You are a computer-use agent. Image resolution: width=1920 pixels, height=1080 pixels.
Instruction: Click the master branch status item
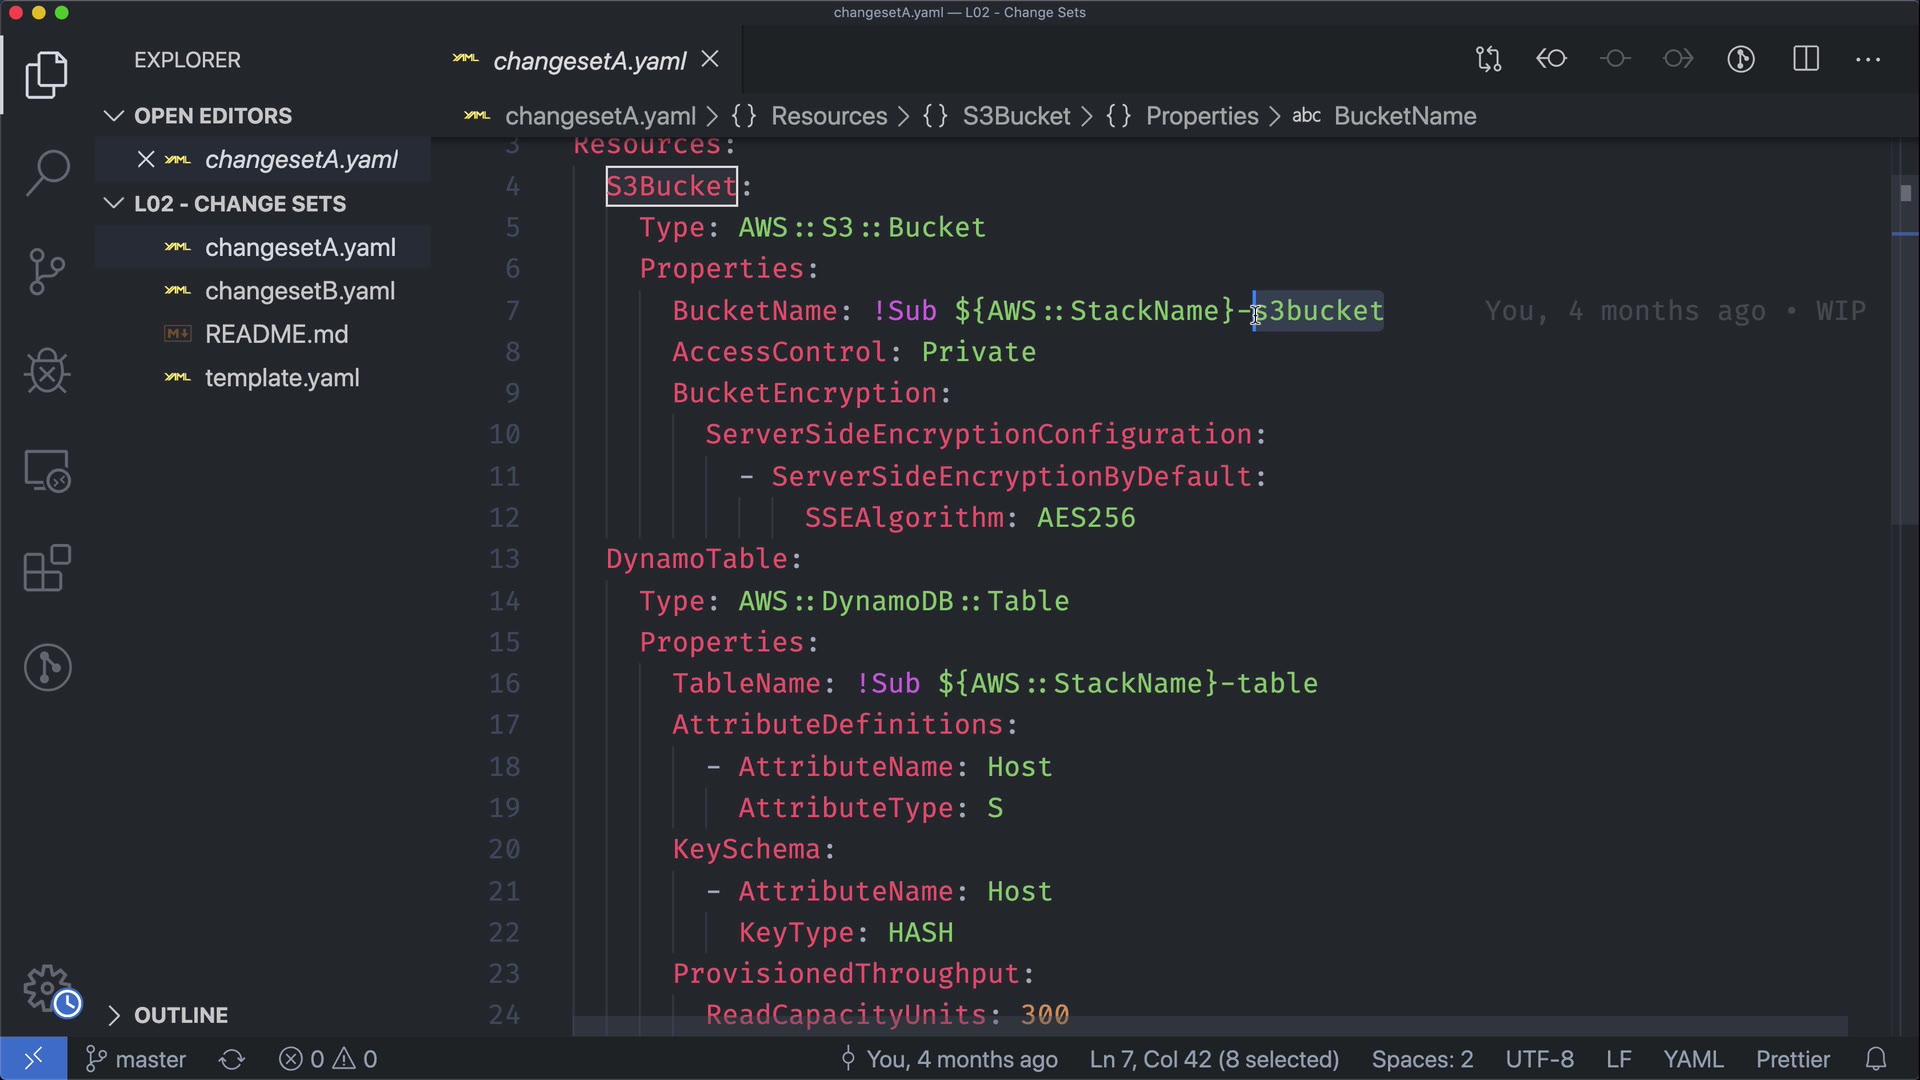tap(137, 1059)
